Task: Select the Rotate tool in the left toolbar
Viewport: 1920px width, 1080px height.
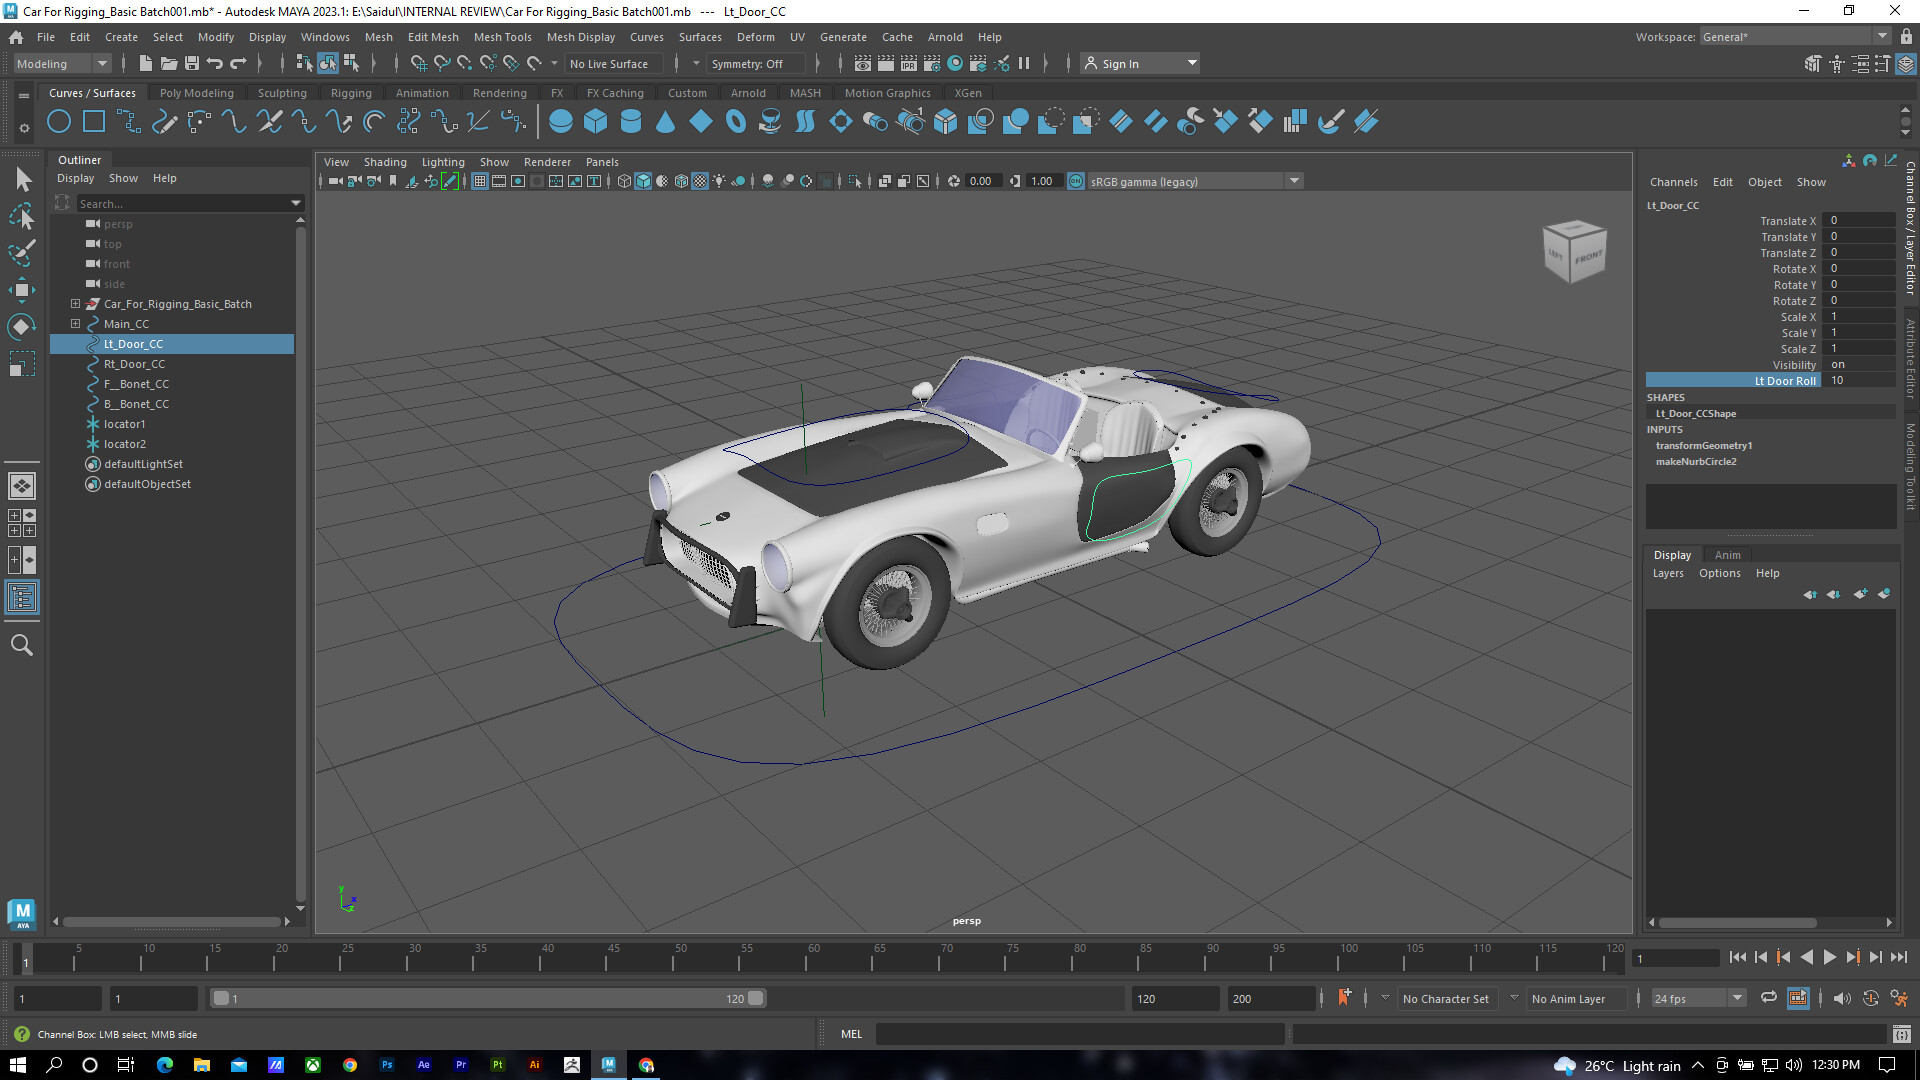Action: coord(22,326)
